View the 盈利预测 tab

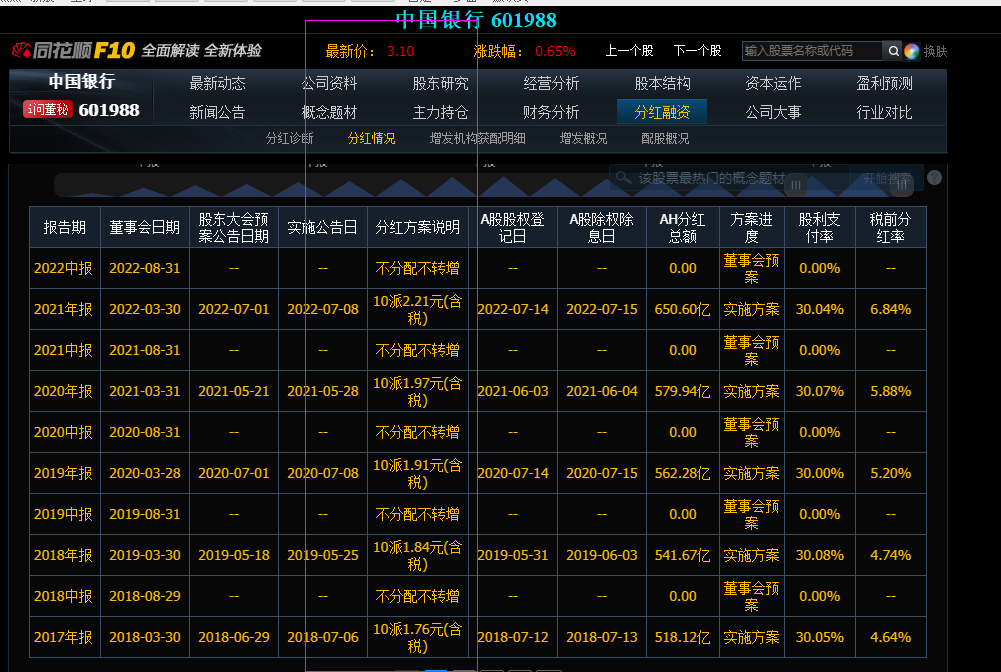coord(884,84)
